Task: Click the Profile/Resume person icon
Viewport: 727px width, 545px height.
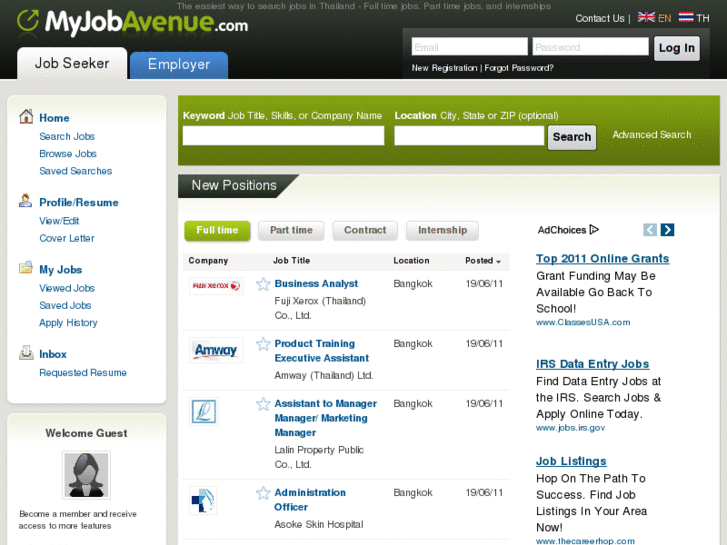Action: click(26, 201)
